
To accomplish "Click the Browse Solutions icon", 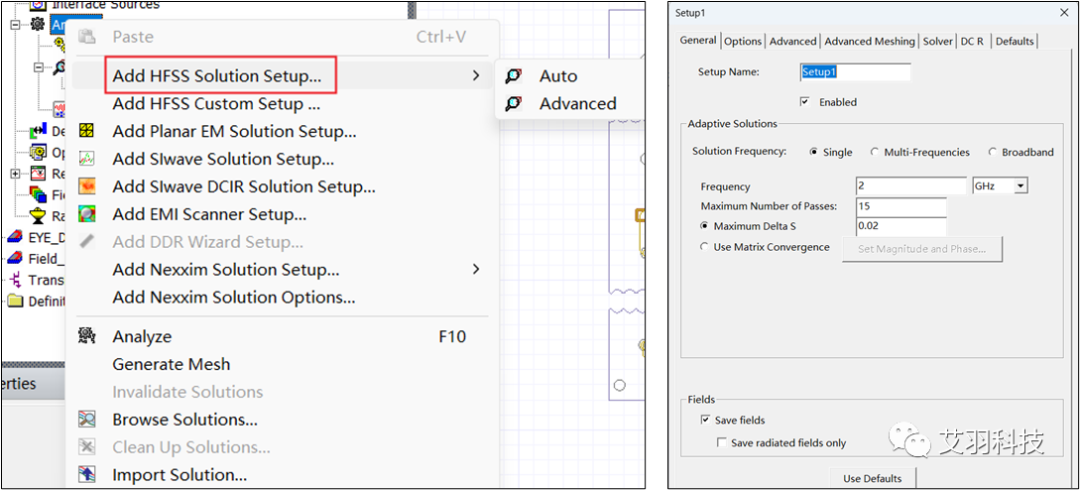I will [x=87, y=419].
